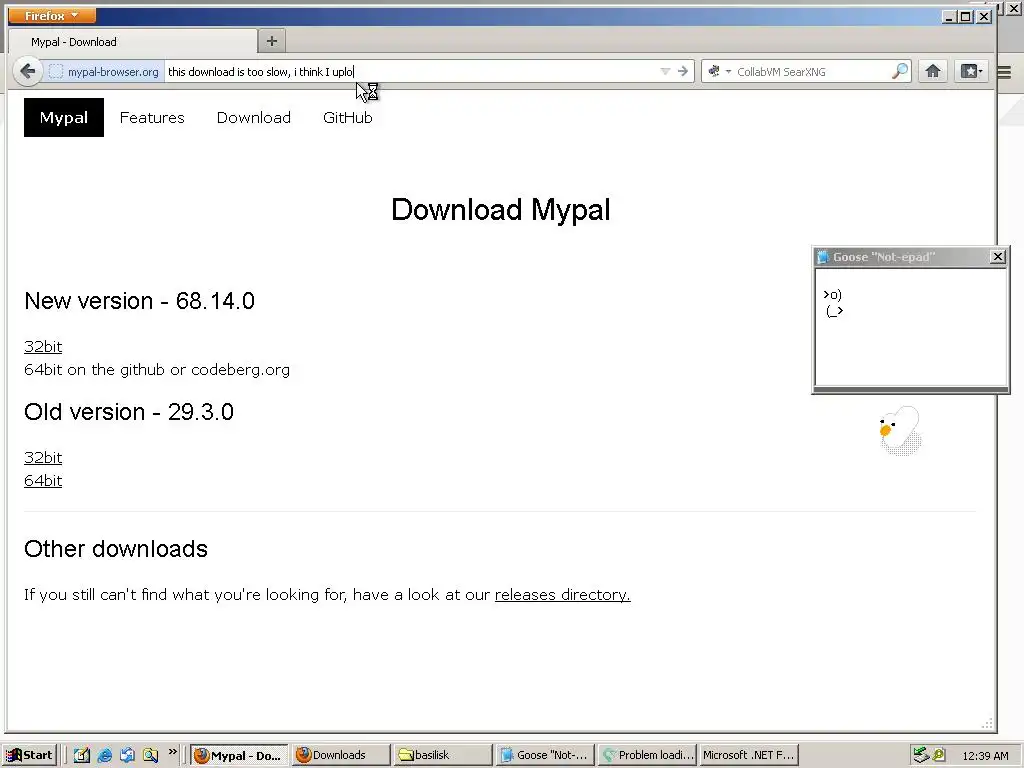Viewport: 1024px width, 768px height.
Task: Close the Goose Not-epad window
Action: point(997,257)
